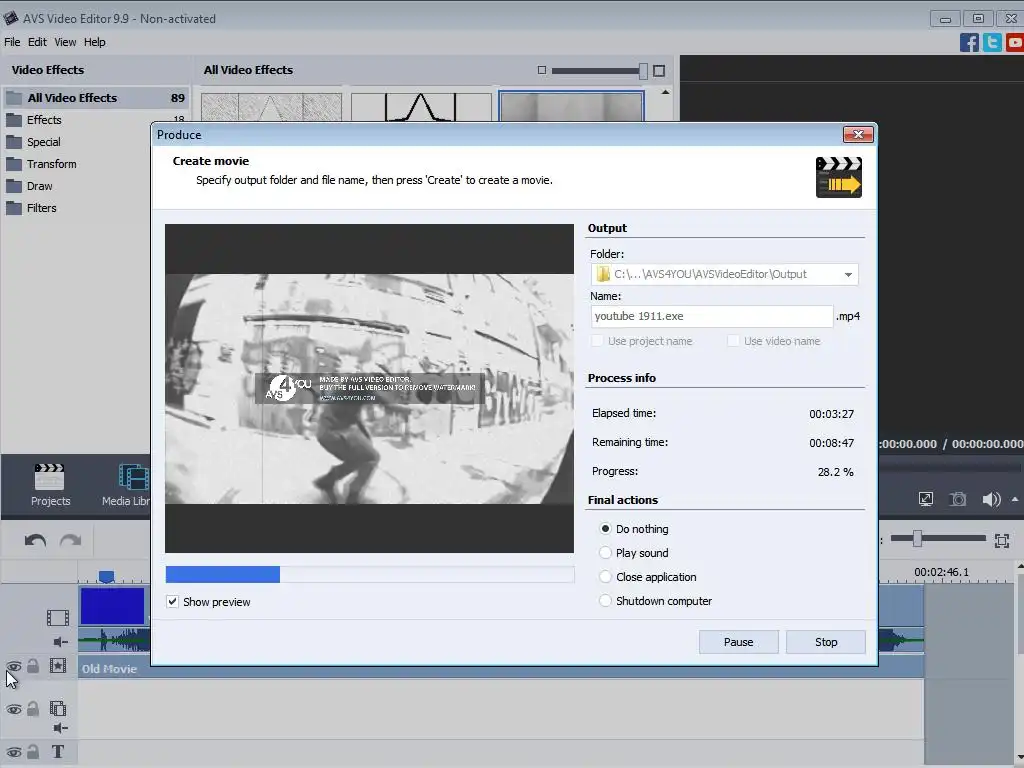This screenshot has width=1024, height=768.
Task: Click the Redo arrow
Action: point(71,540)
